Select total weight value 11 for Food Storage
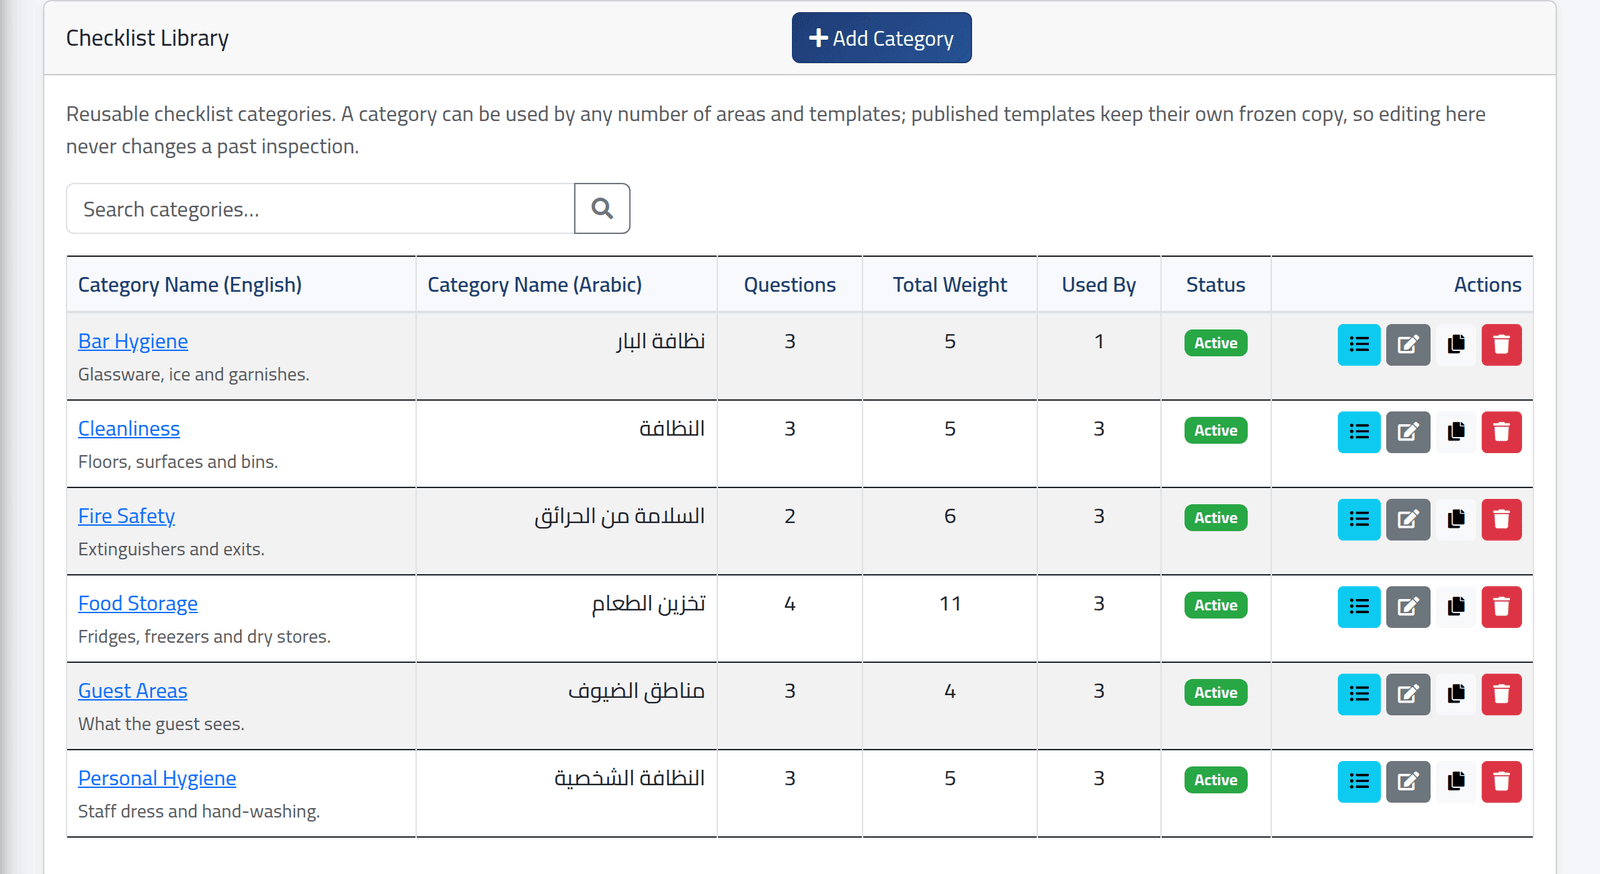The image size is (1600, 874). pyautogui.click(x=950, y=604)
